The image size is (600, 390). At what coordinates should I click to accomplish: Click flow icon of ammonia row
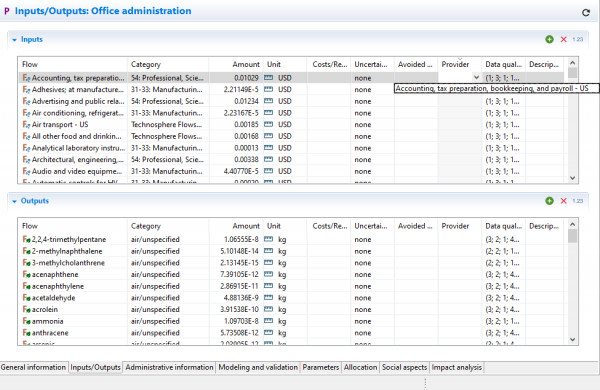click(26, 321)
